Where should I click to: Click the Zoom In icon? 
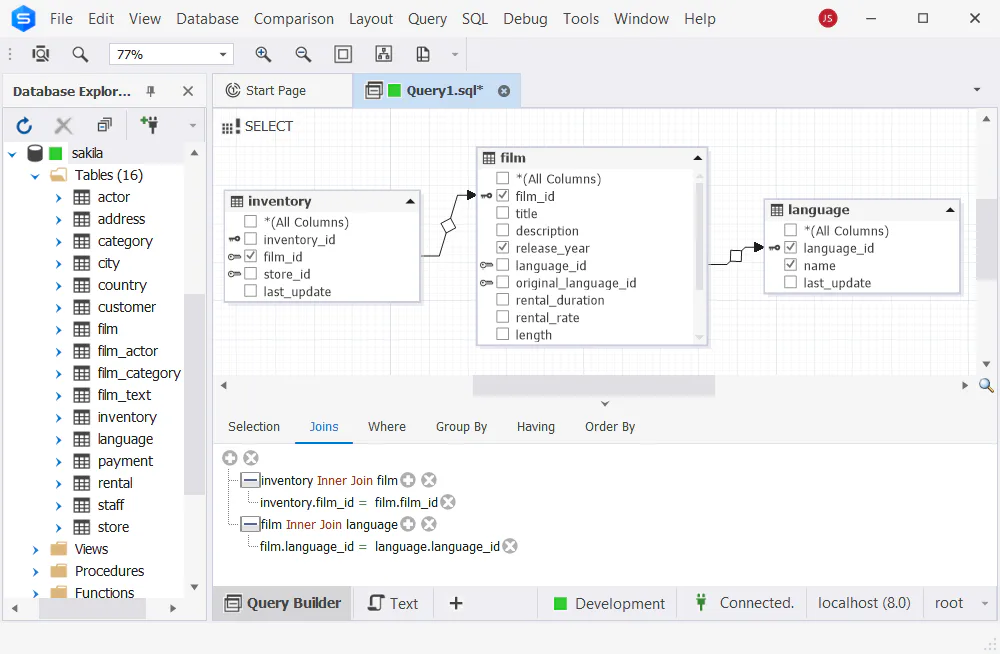click(x=263, y=54)
